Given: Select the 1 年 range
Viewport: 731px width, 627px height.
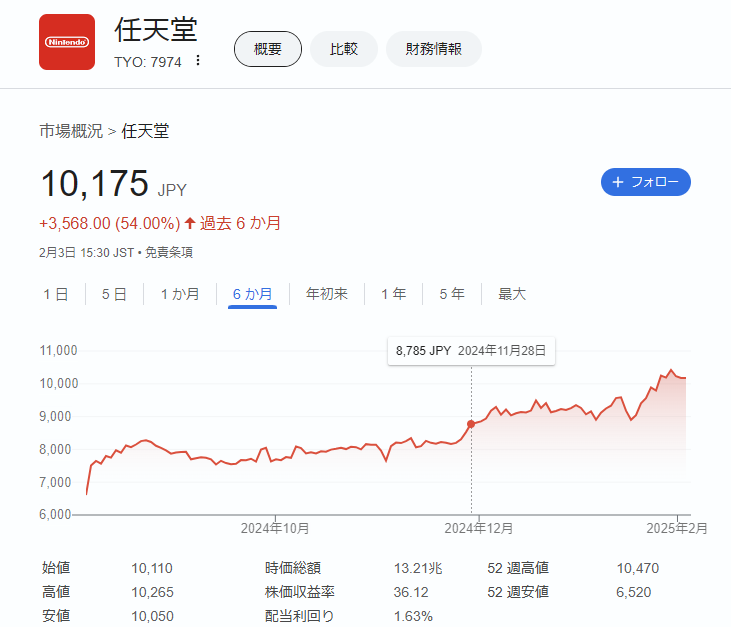Looking at the screenshot, I should click(393, 294).
